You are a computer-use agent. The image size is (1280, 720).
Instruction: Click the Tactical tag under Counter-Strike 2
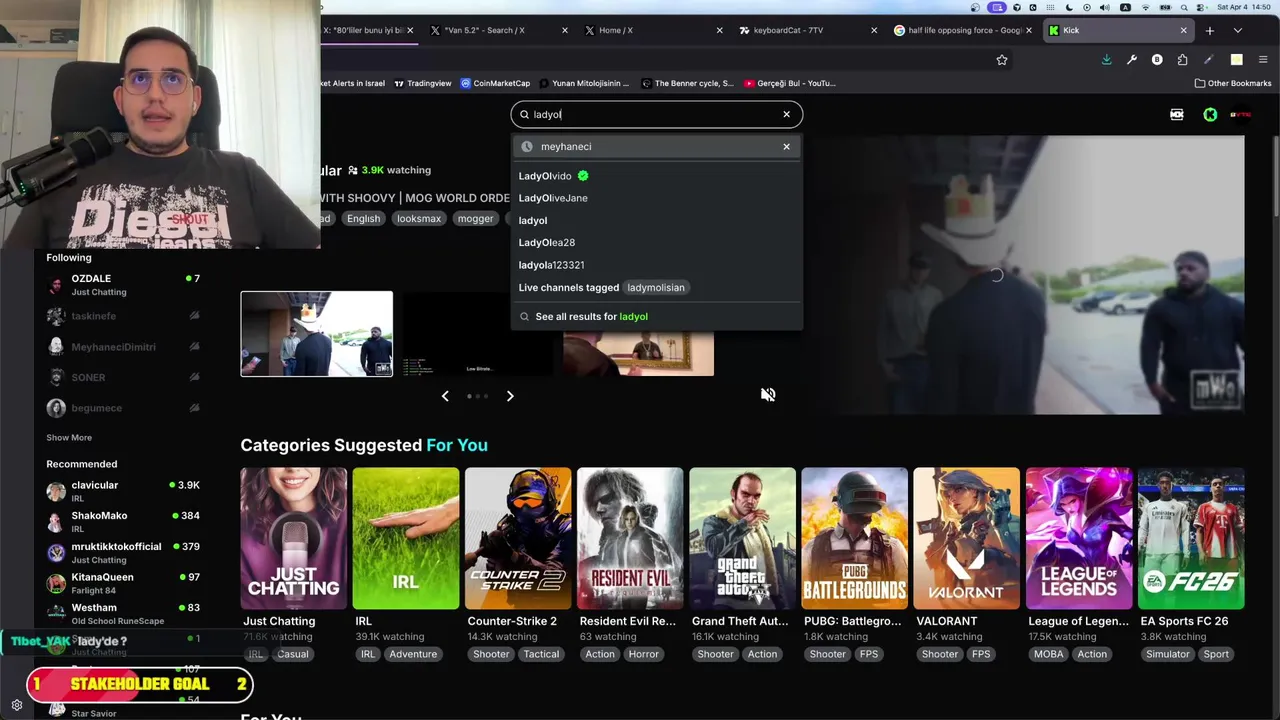click(541, 654)
